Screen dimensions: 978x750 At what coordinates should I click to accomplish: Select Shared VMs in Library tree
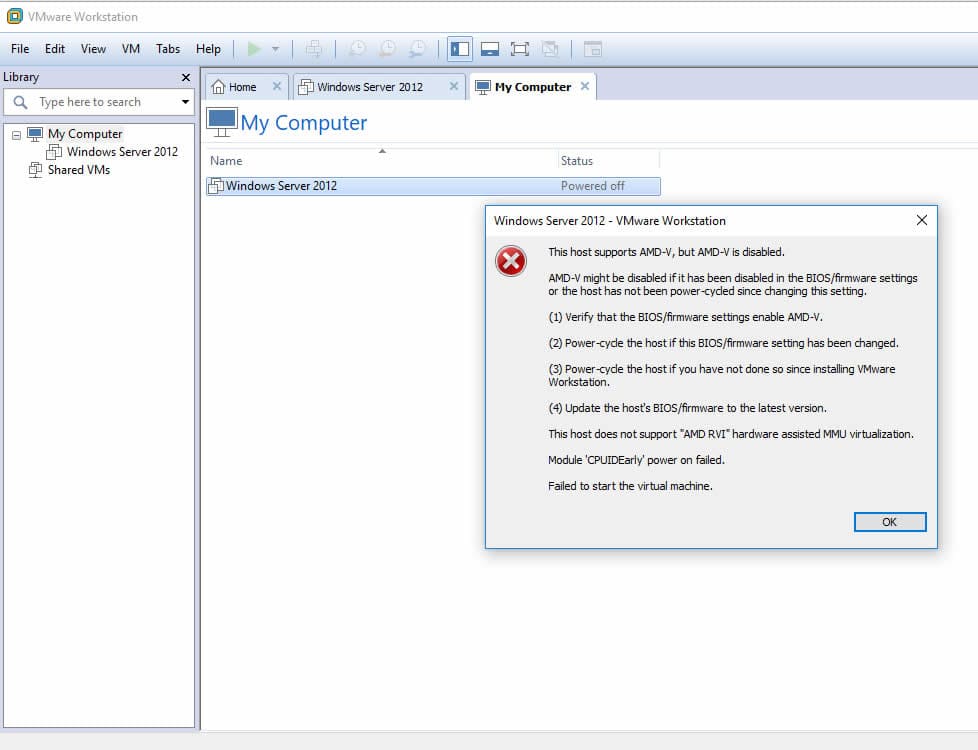[79, 170]
